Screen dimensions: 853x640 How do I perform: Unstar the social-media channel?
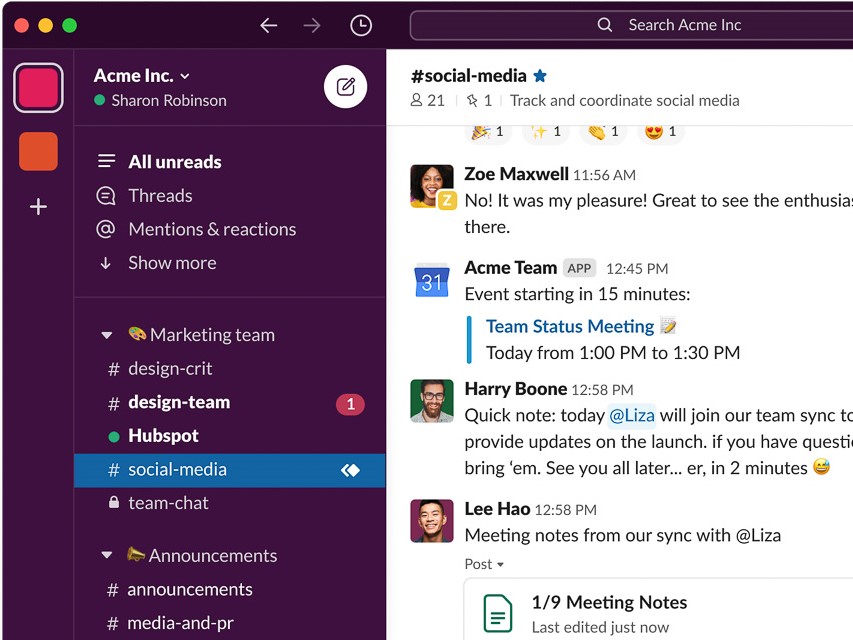pos(539,74)
